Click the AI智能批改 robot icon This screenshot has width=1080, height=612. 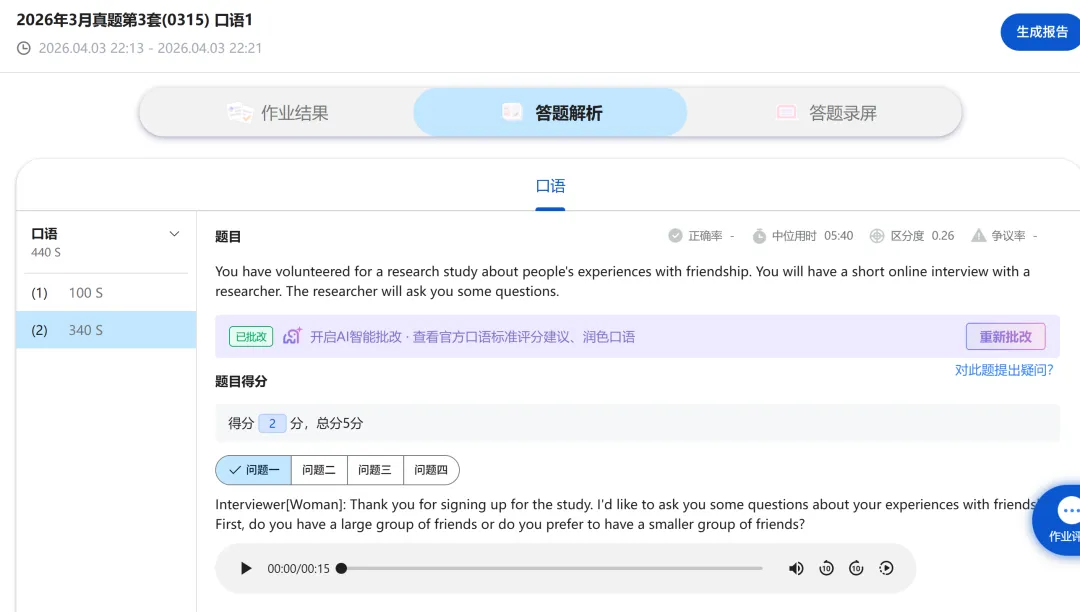[x=293, y=336]
